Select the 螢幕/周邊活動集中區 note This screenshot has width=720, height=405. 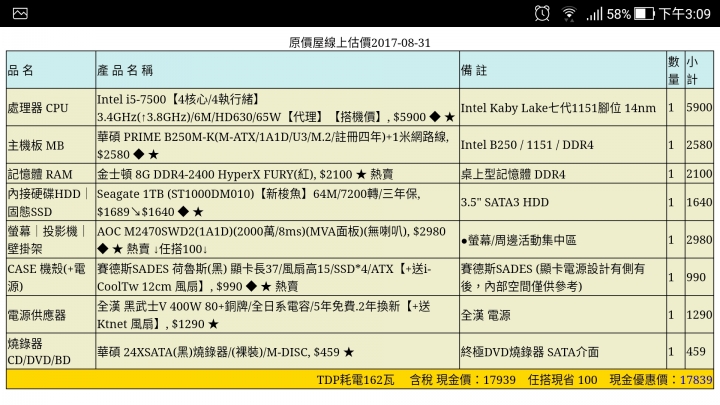click(563, 240)
